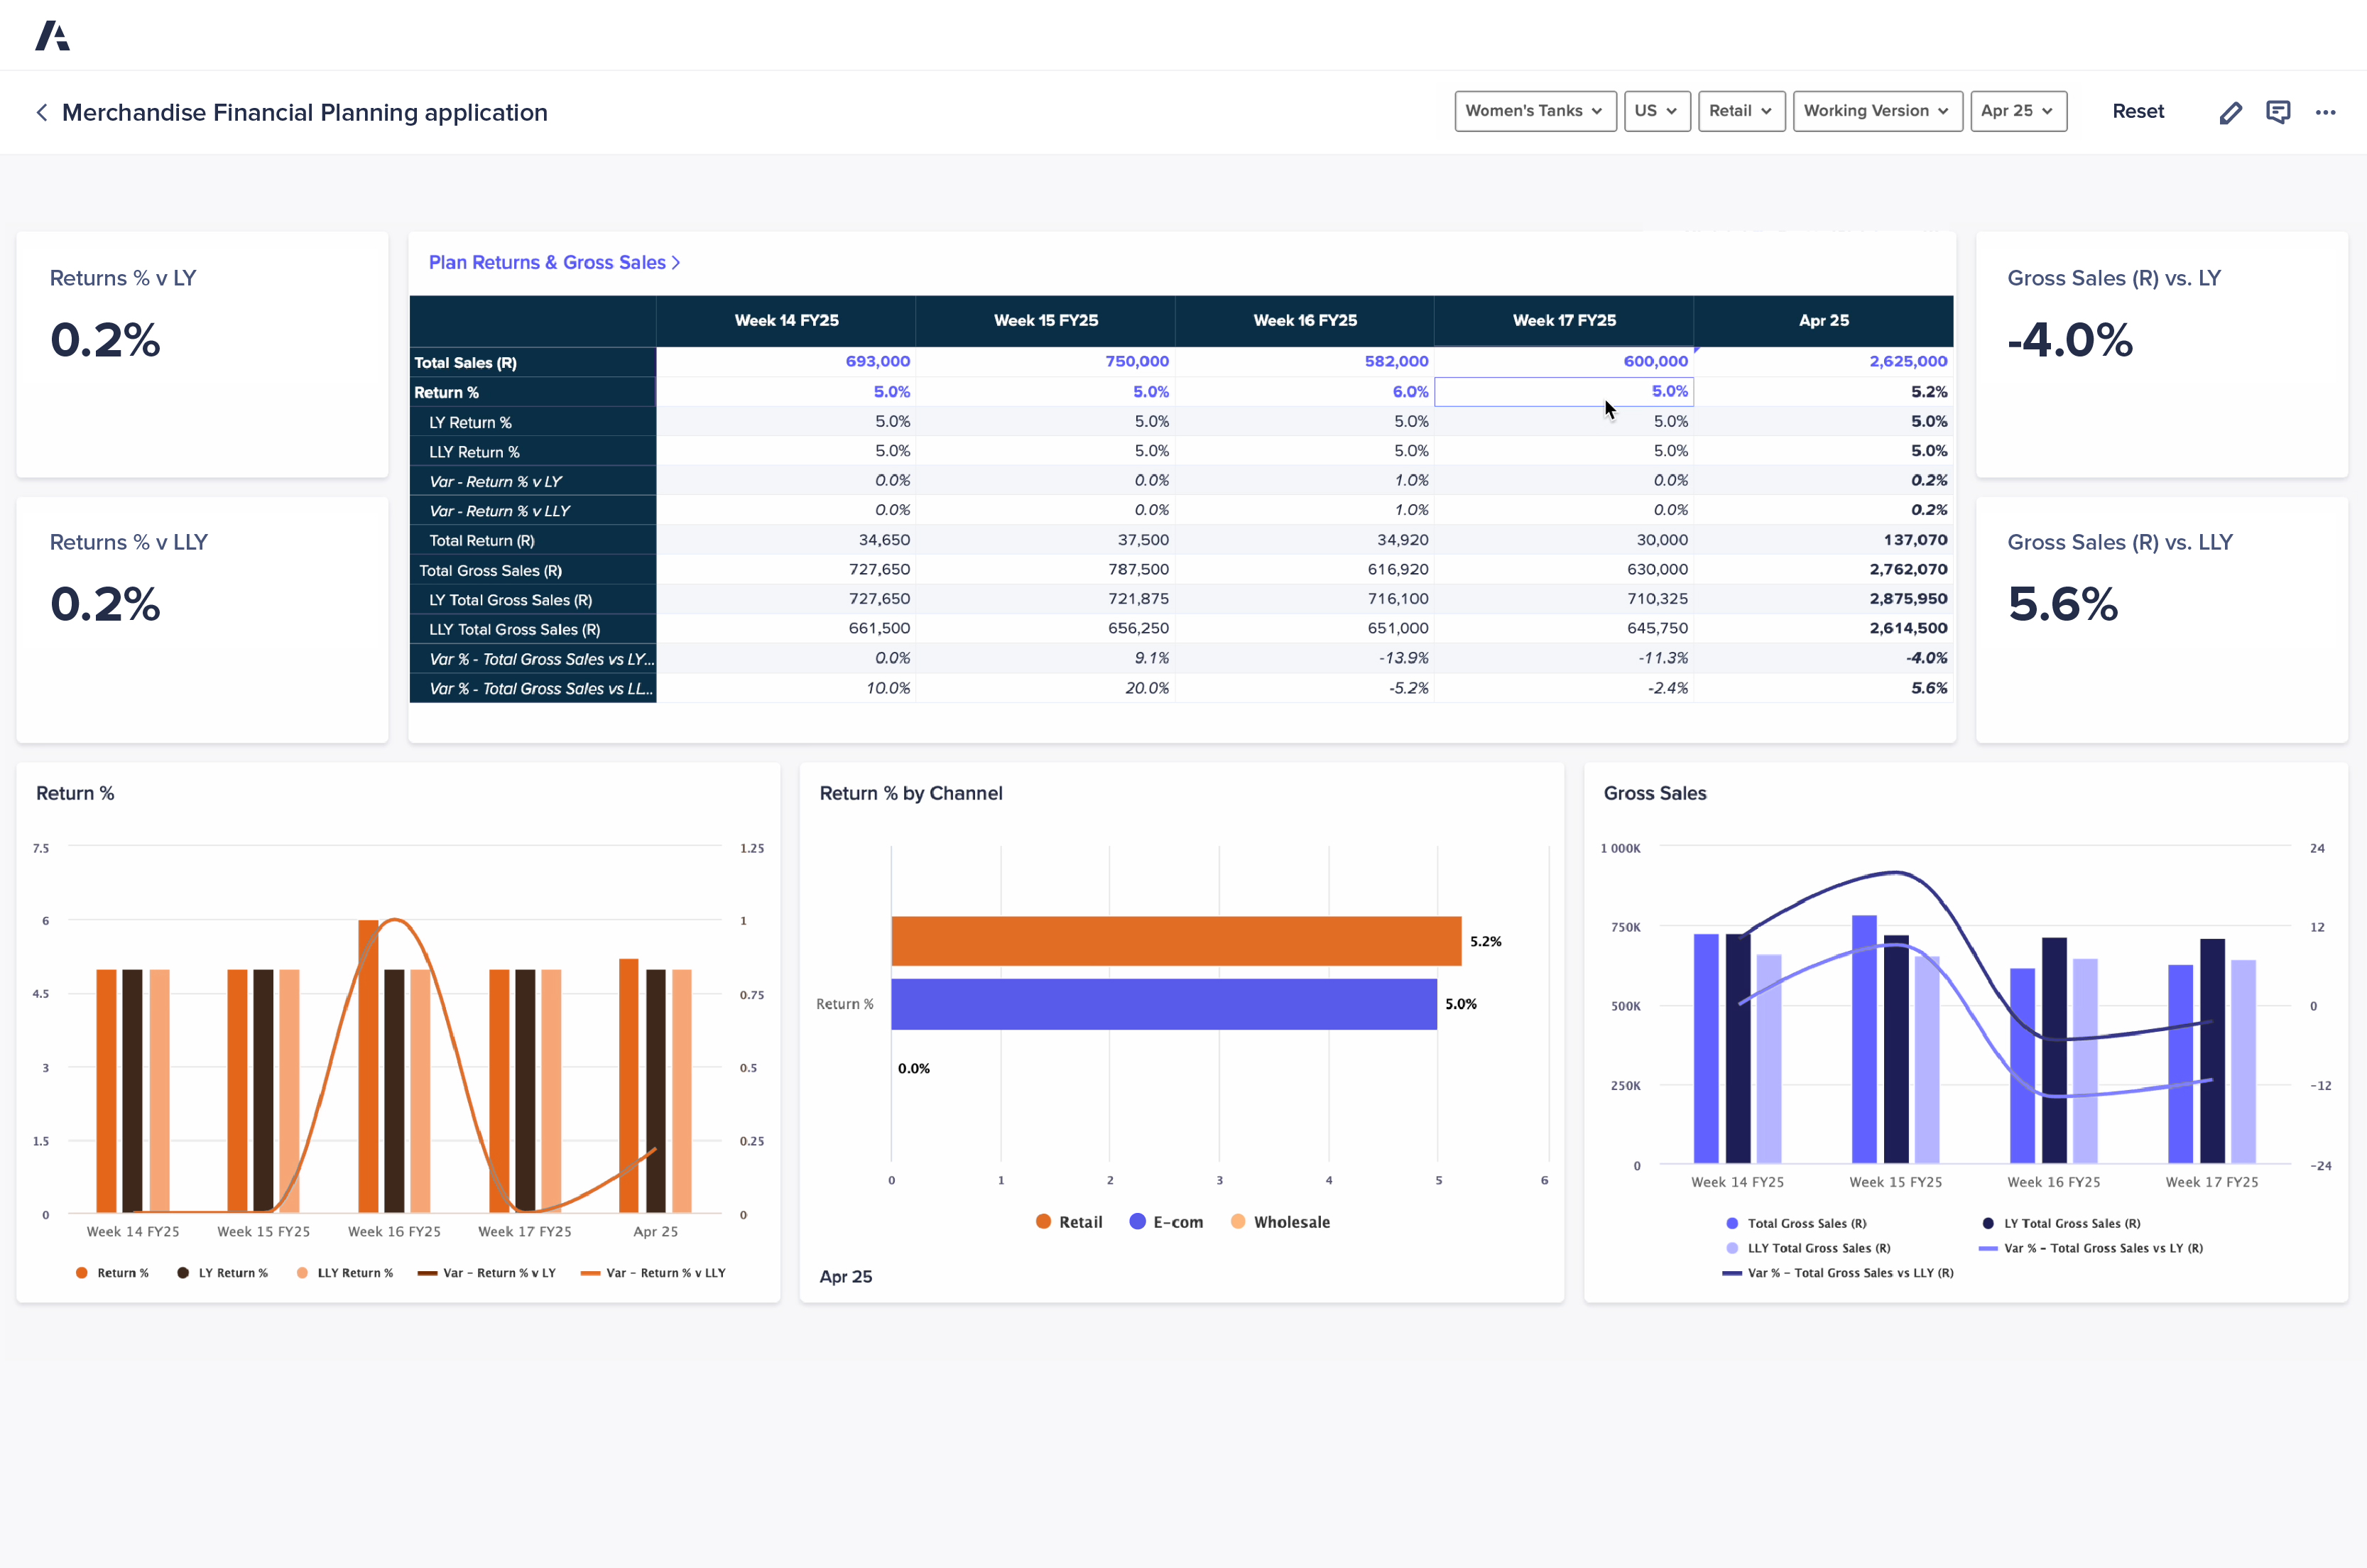The image size is (2367, 1568).
Task: Toggle the Retail legend item in Return % by Channel
Action: tap(1068, 1221)
